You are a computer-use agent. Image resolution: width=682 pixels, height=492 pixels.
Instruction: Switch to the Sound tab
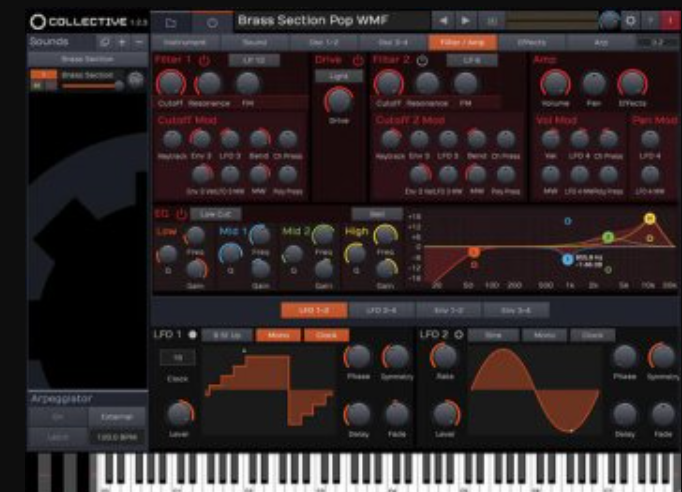click(254, 43)
